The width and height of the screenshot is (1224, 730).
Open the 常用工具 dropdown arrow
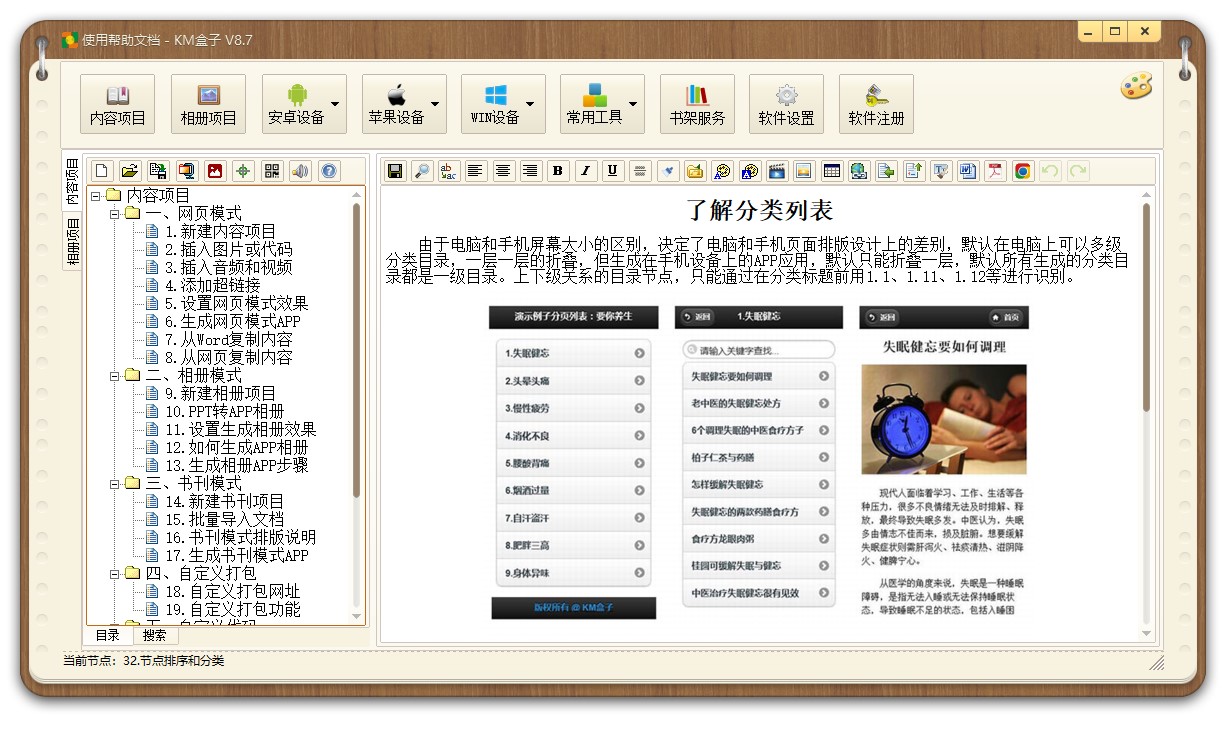pyautogui.click(x=632, y=104)
